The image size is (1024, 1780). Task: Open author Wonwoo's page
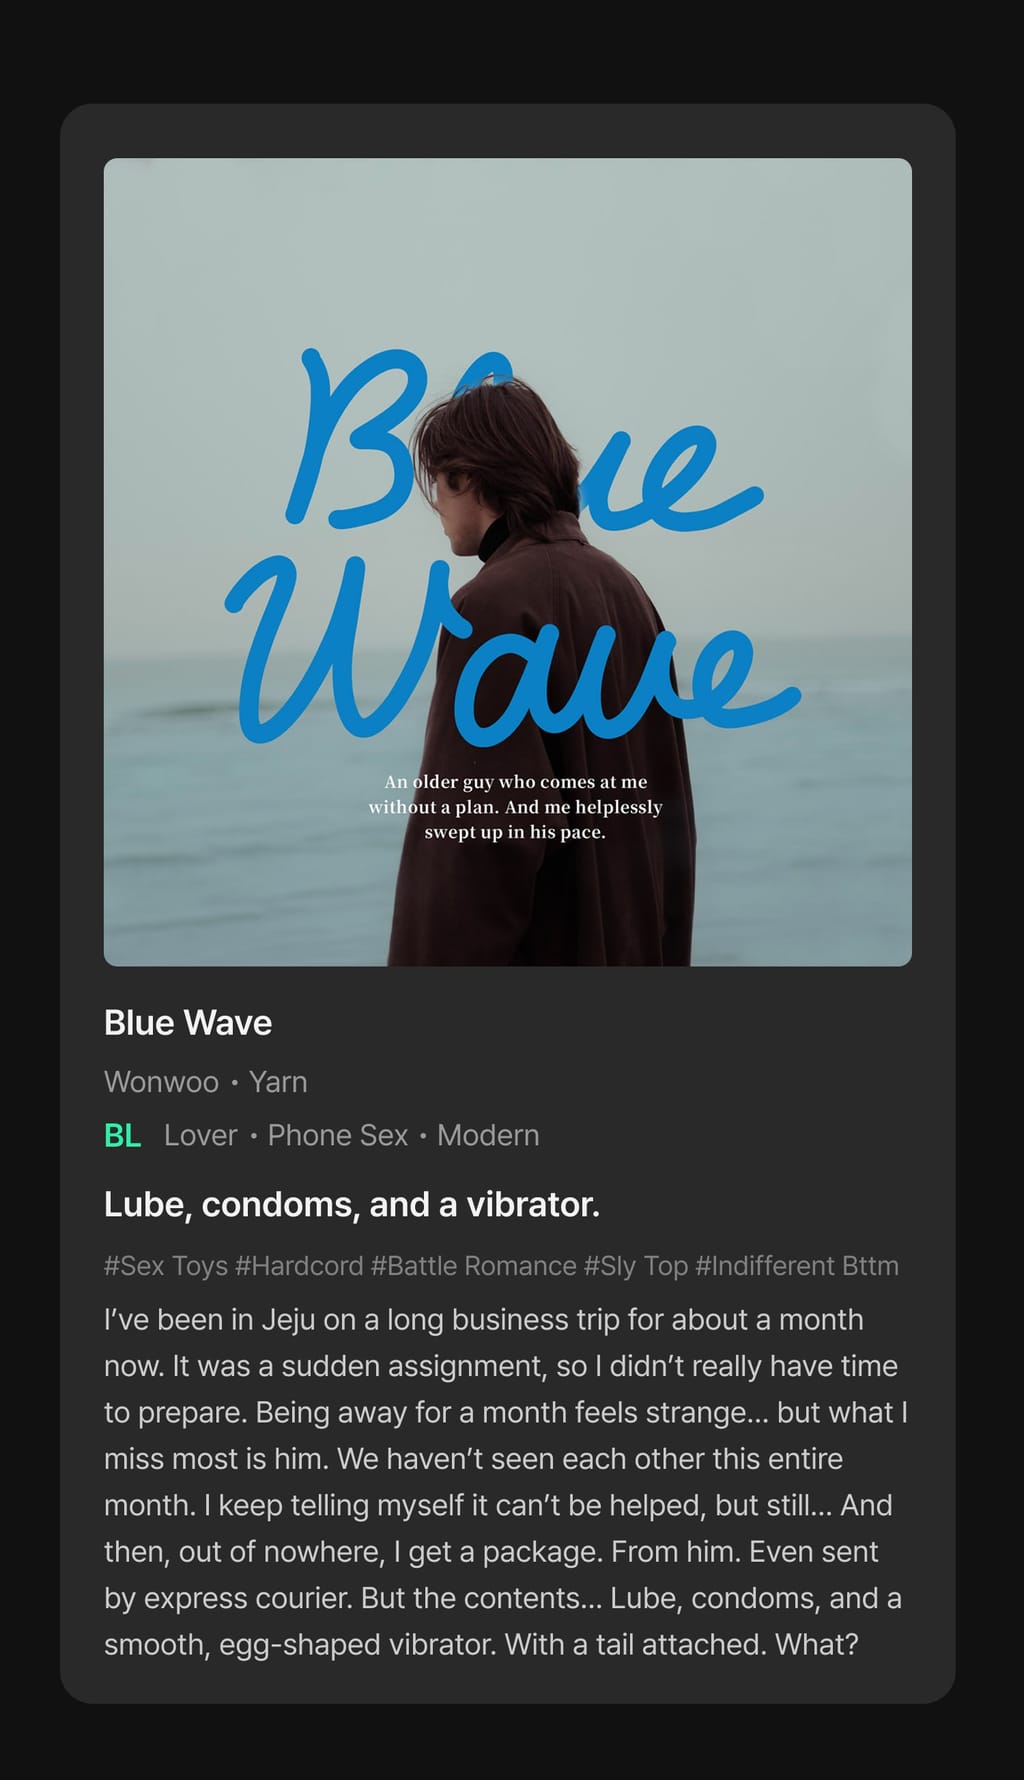point(161,1082)
